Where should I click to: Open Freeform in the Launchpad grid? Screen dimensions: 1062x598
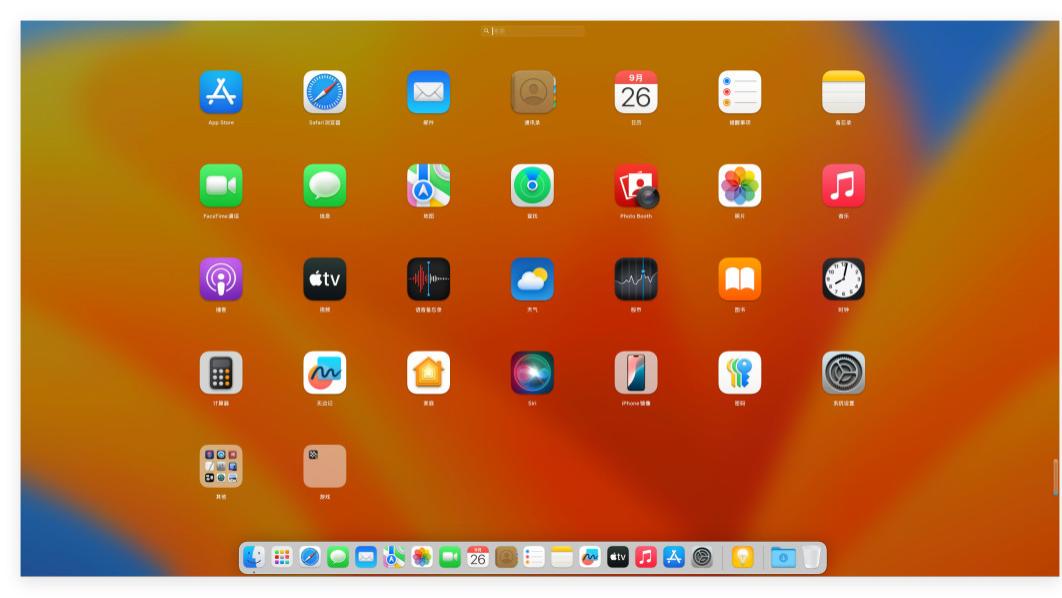324,372
